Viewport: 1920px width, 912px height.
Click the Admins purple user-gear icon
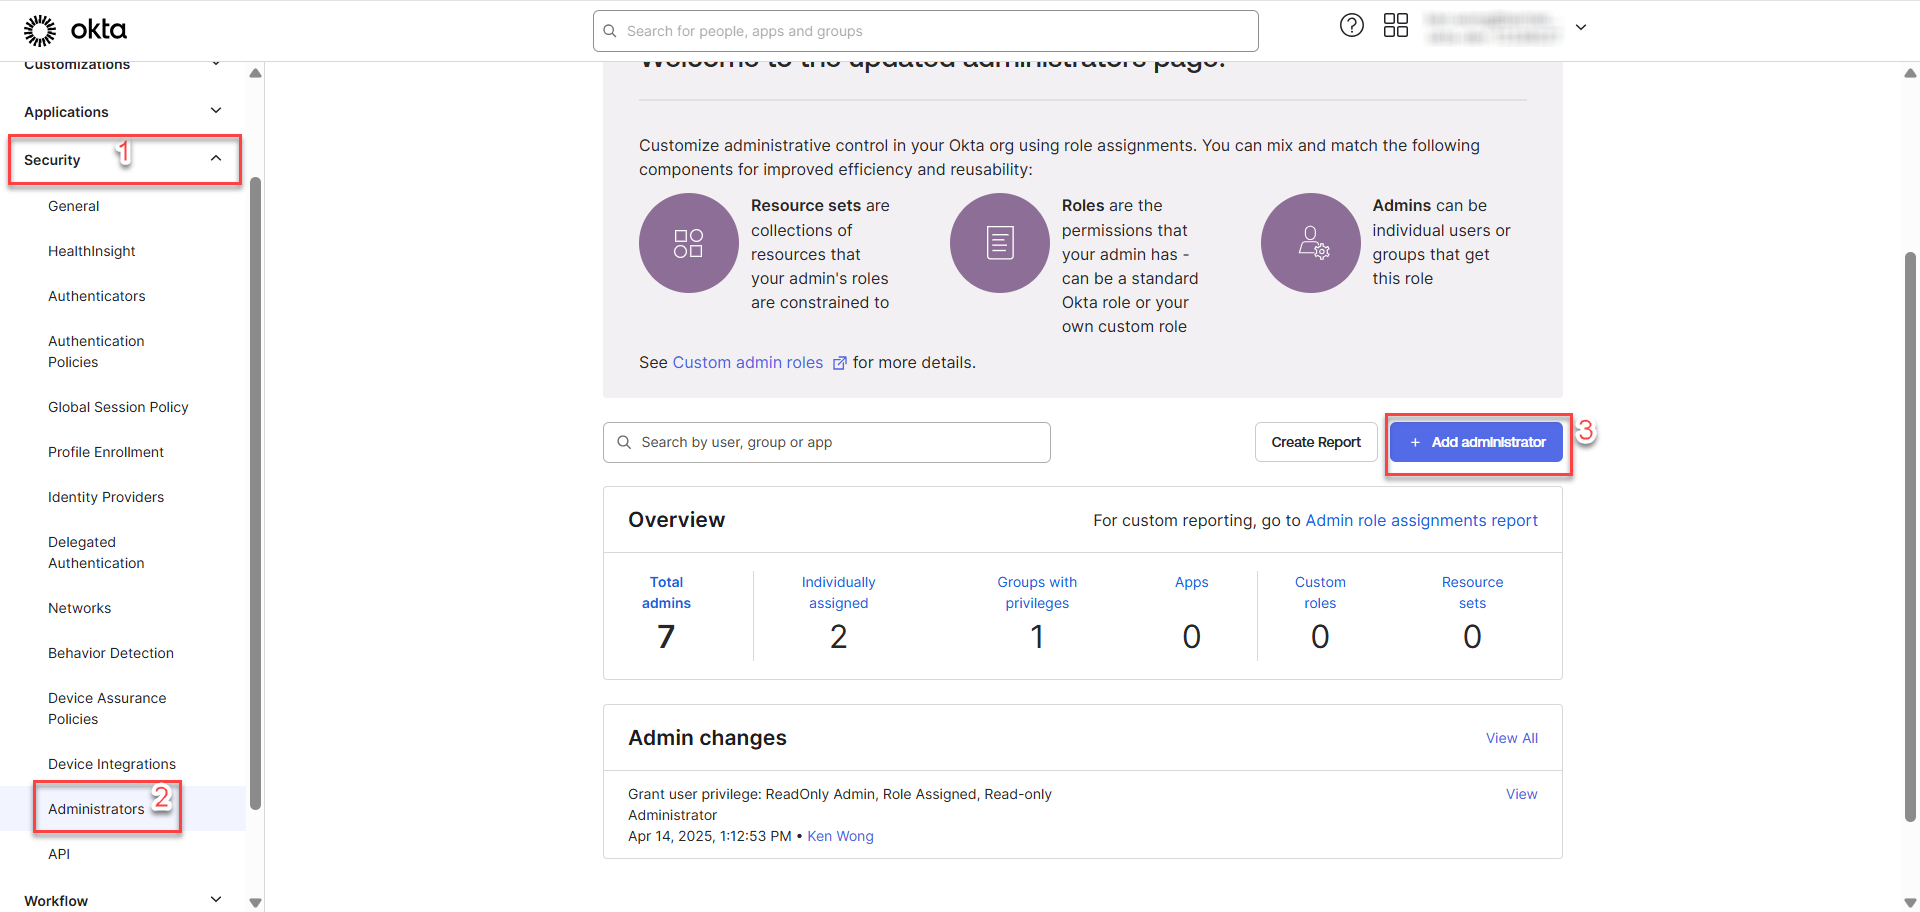click(1310, 243)
